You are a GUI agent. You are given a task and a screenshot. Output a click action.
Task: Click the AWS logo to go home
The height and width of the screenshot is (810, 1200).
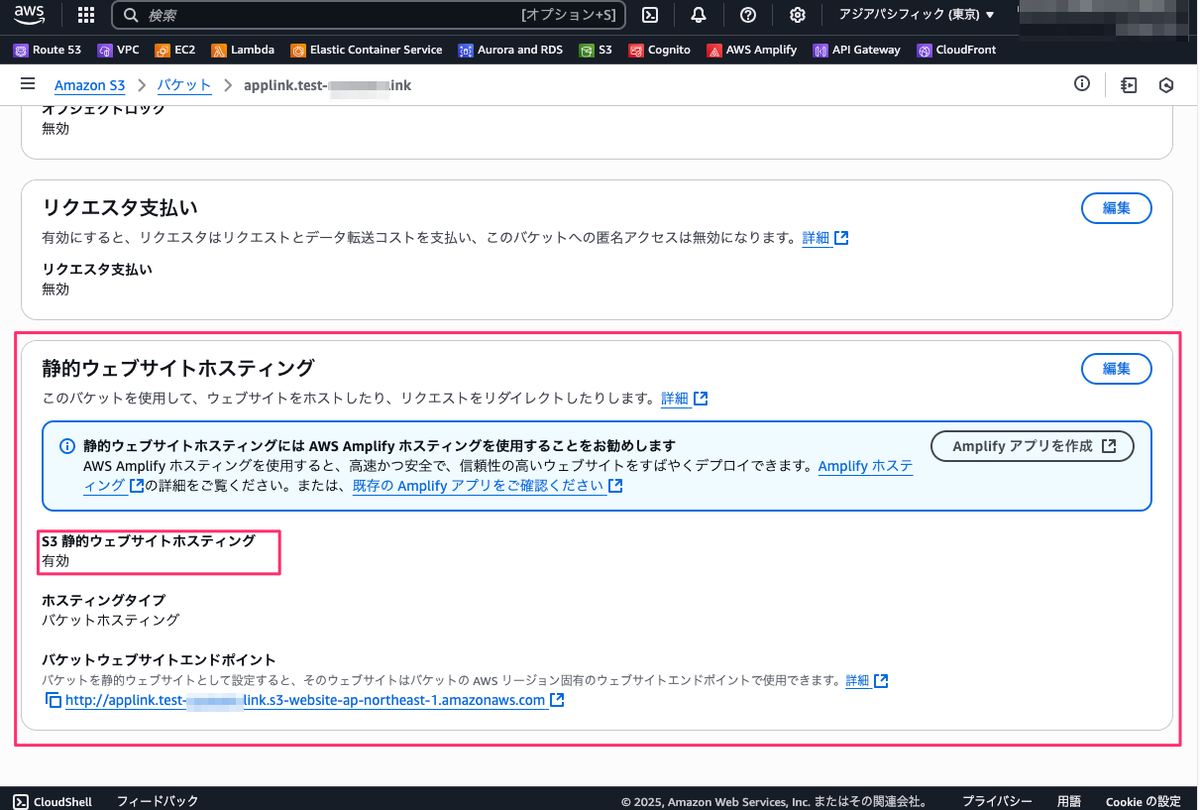29,15
